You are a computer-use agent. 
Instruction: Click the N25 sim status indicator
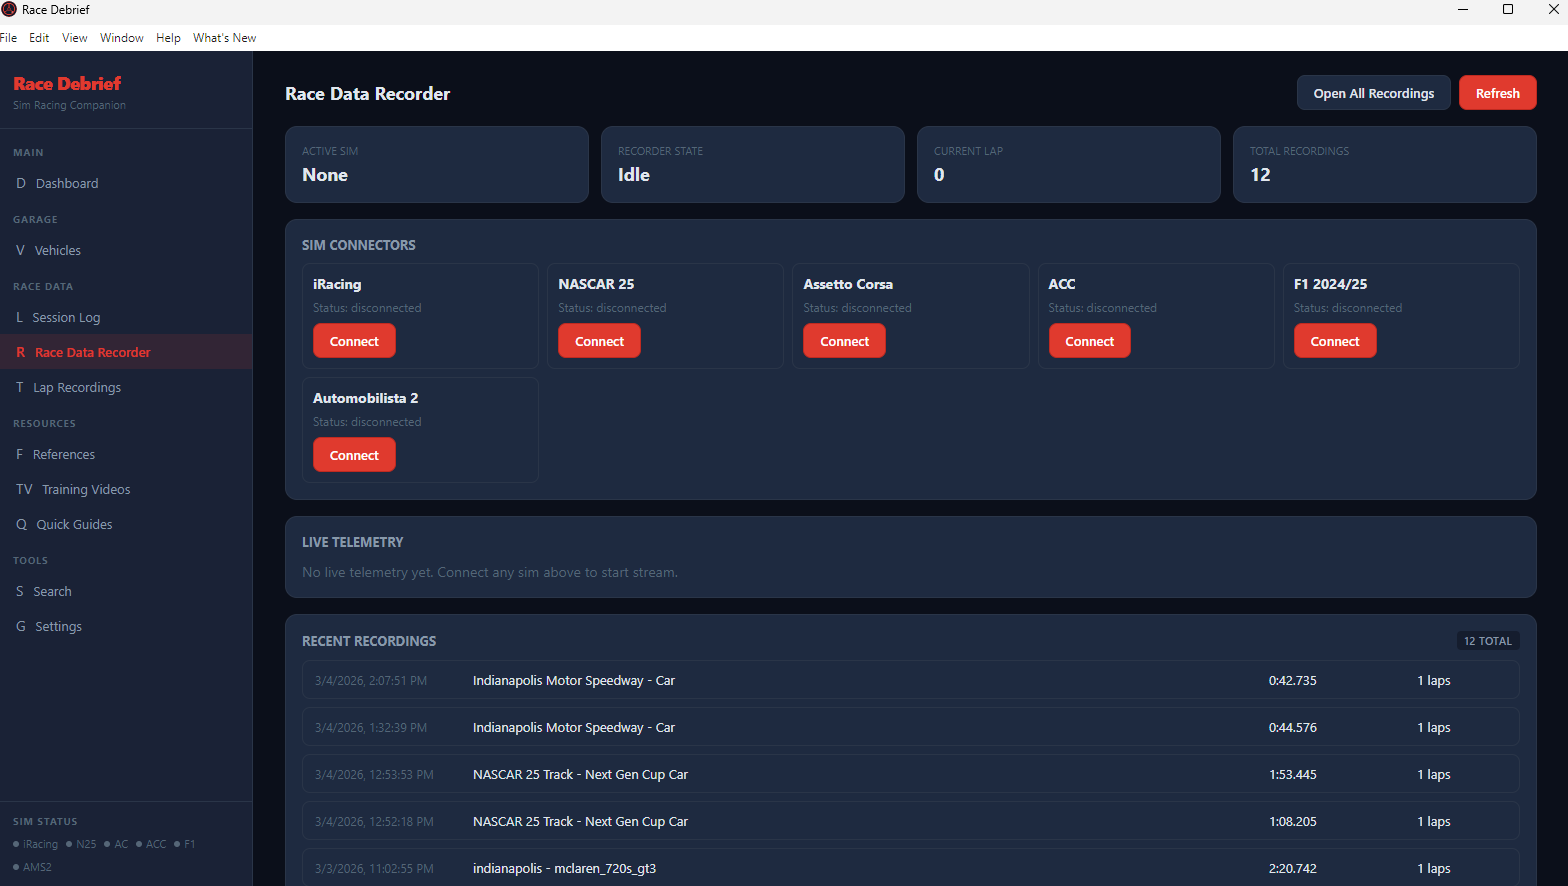[x=82, y=844]
